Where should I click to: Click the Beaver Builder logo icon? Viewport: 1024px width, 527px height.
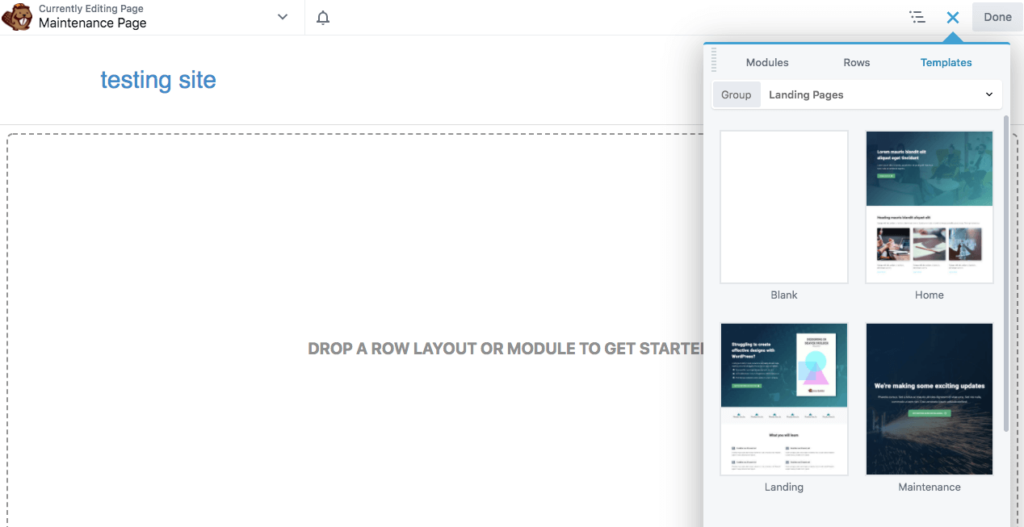click(17, 17)
